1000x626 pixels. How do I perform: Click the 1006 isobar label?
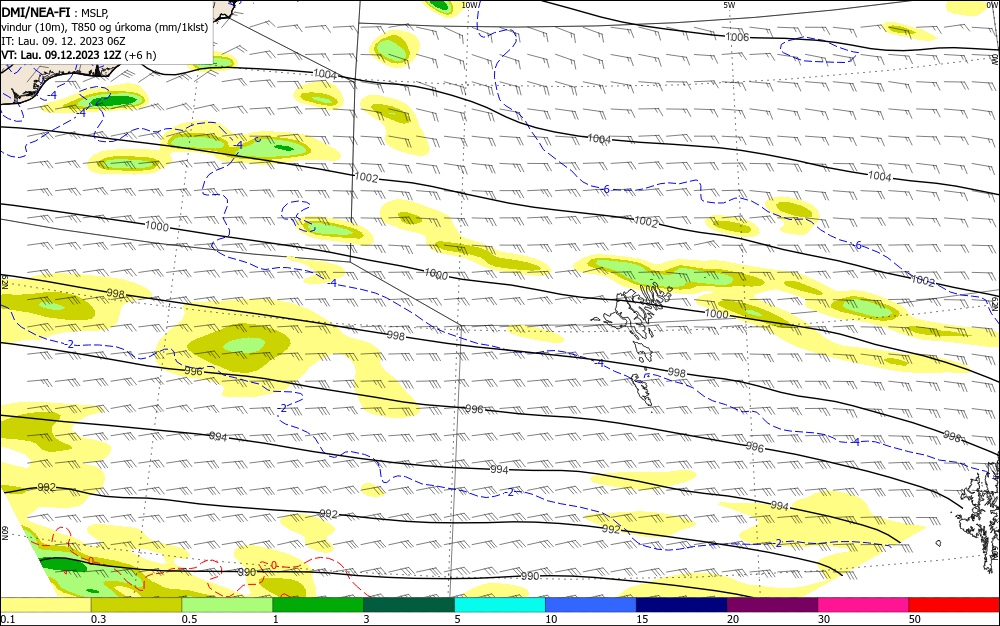pos(737,38)
